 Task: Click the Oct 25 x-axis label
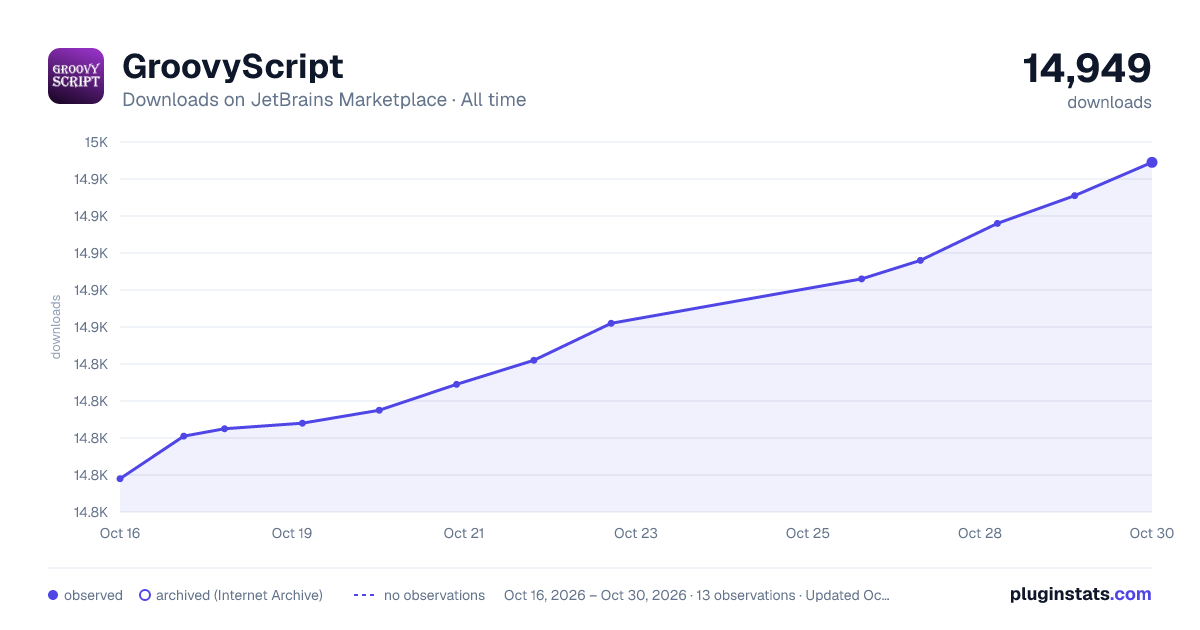[x=808, y=533]
